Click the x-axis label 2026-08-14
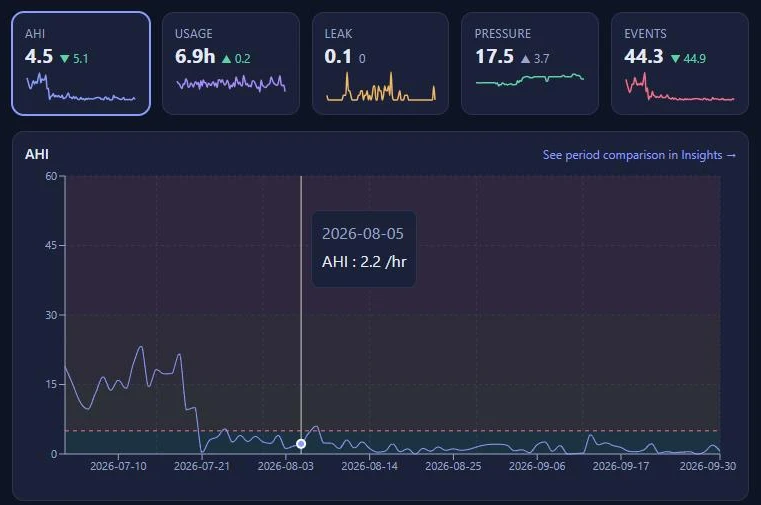 coord(369,466)
